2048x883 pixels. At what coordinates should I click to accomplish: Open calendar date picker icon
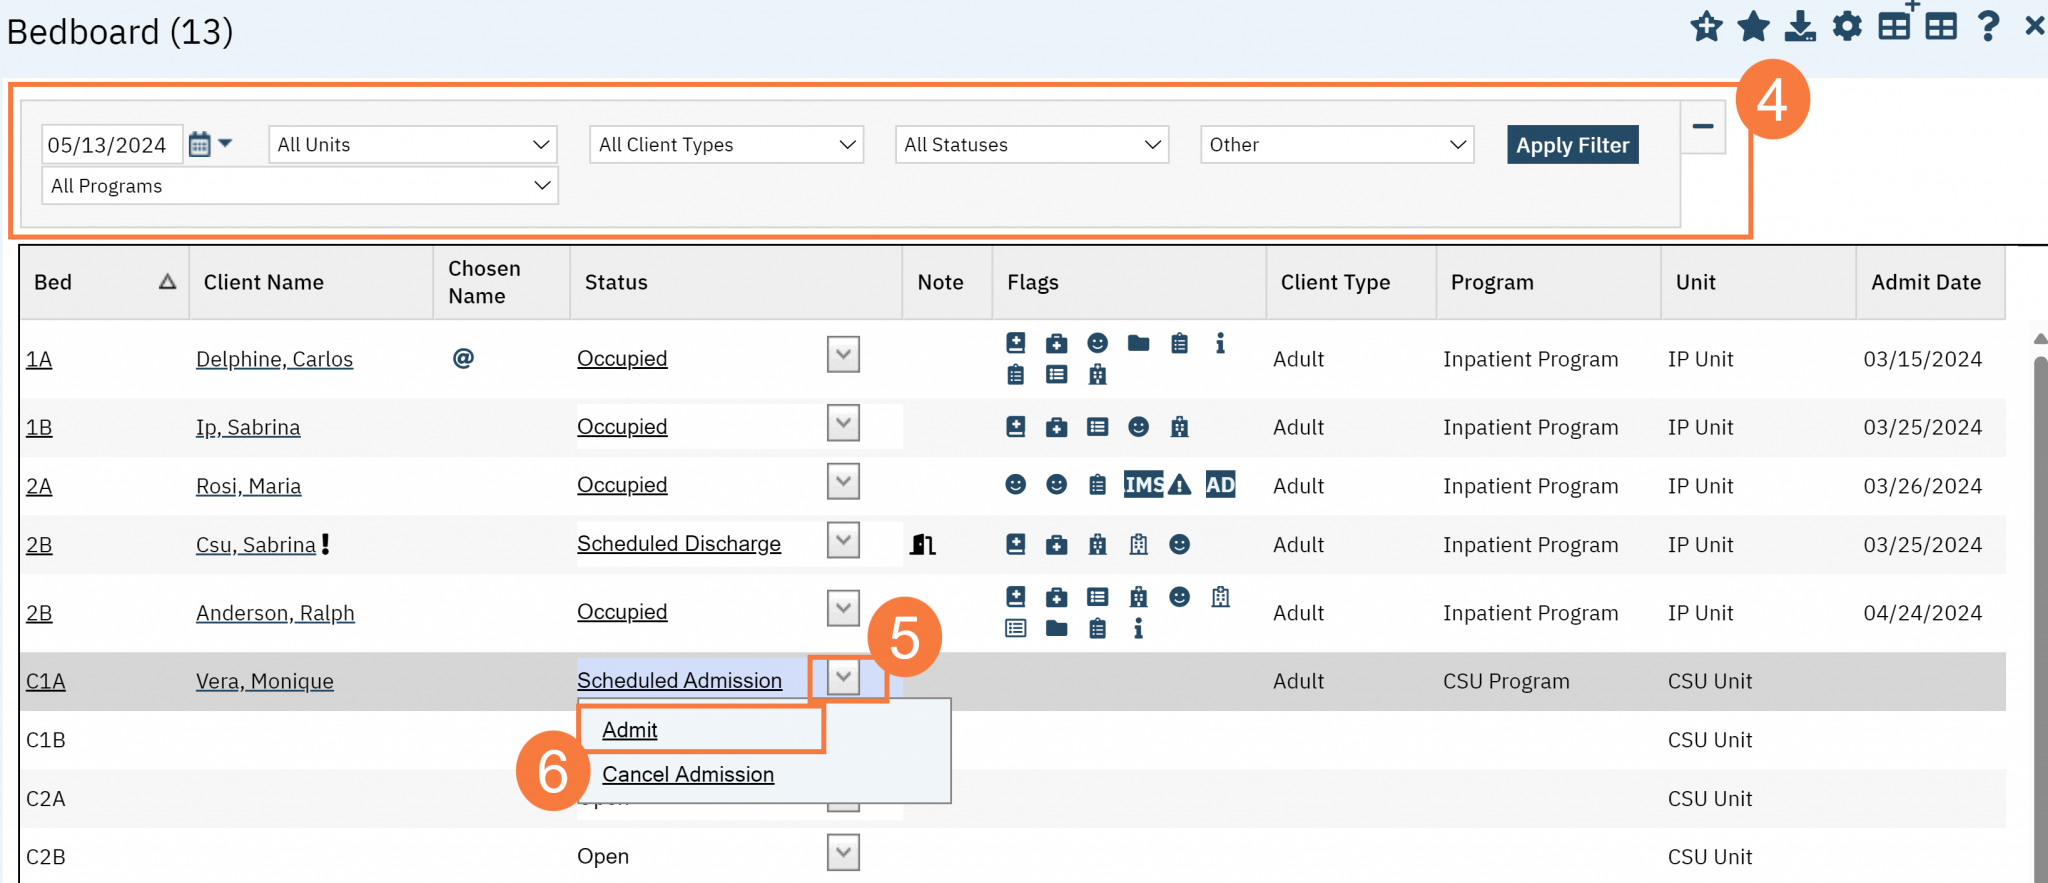[x=200, y=144]
